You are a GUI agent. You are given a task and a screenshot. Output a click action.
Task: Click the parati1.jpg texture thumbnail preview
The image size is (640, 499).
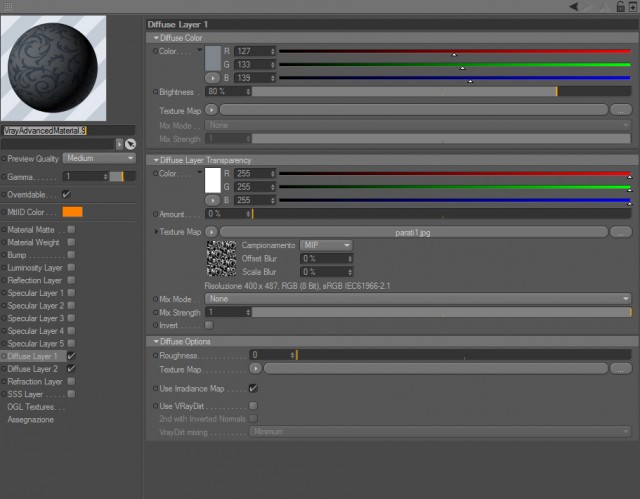[x=221, y=258]
